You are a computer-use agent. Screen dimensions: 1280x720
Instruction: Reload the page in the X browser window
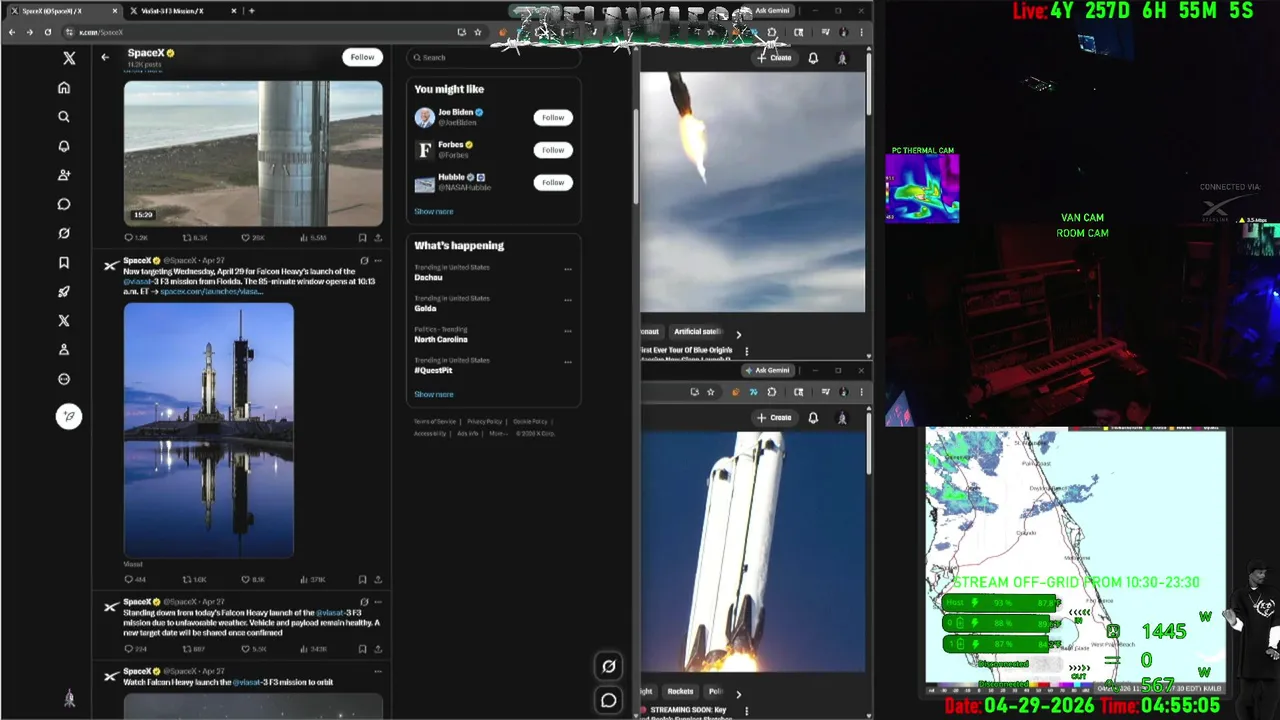[x=47, y=32]
